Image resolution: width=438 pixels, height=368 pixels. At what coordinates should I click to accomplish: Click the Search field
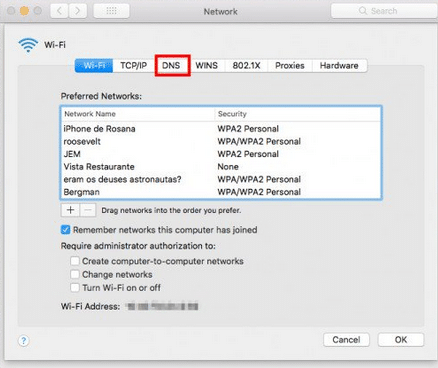[384, 11]
